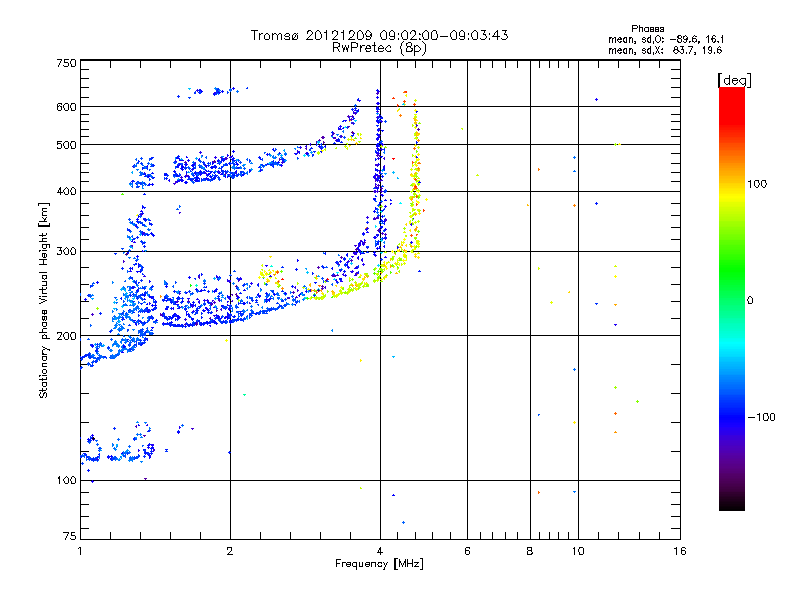Click the x-axis tick label '2'
This screenshot has width=800, height=600.
tap(230, 551)
